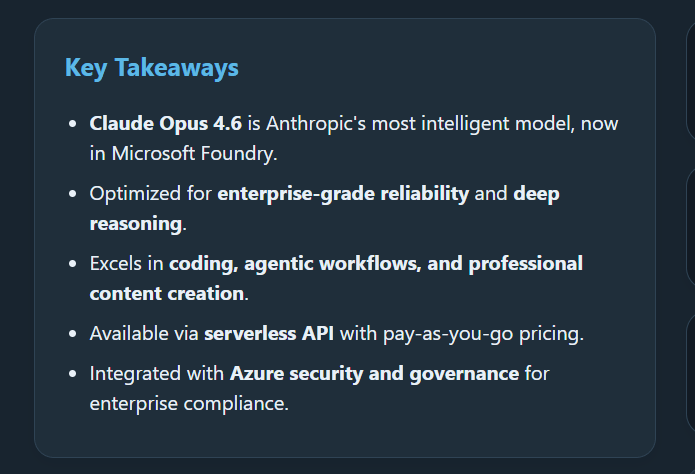Click the enterprise compliance text
The image size is (695, 474).
188,404
